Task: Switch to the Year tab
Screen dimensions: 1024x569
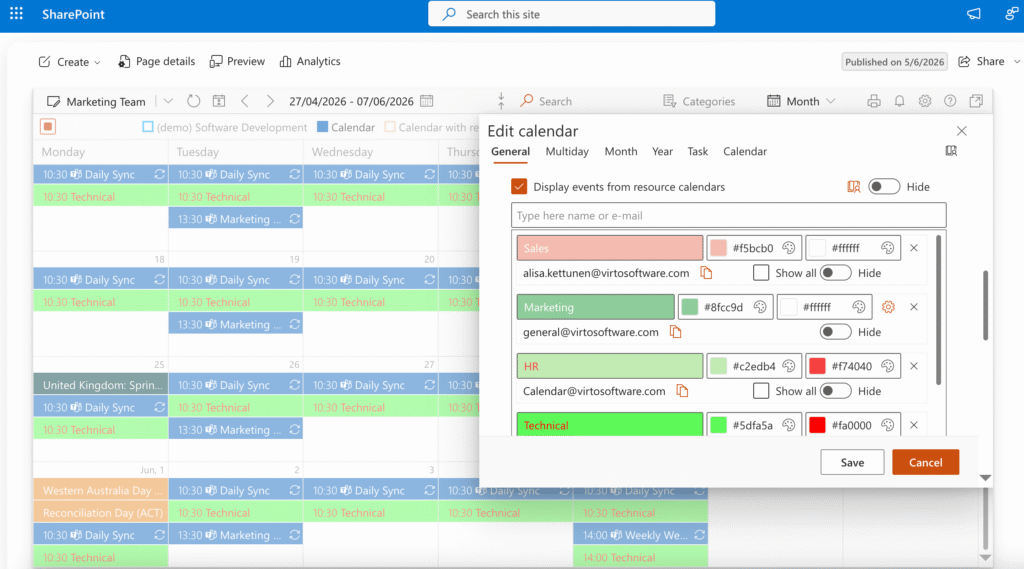Action: 662,152
